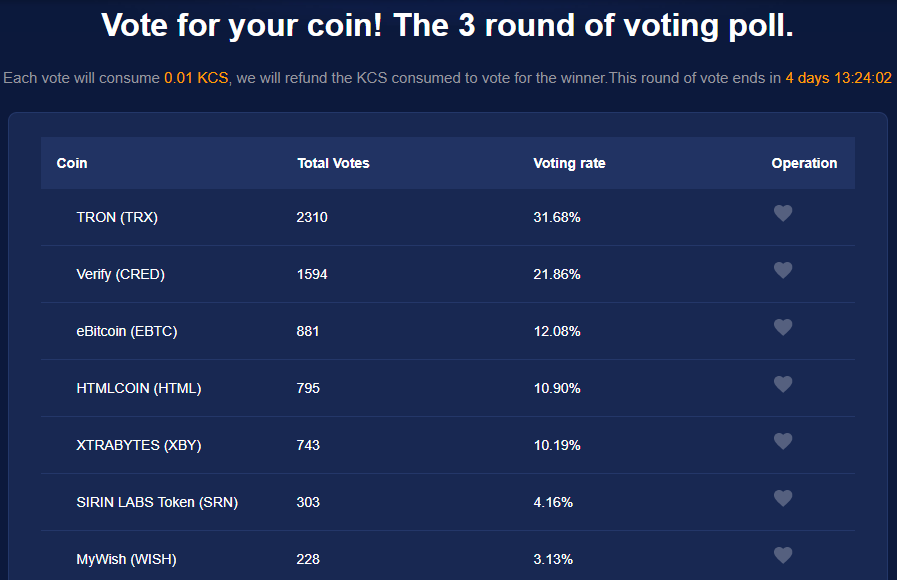Image resolution: width=897 pixels, height=580 pixels.
Task: Click the SIRIN LABS Token (SRN) name
Action: [x=157, y=502]
